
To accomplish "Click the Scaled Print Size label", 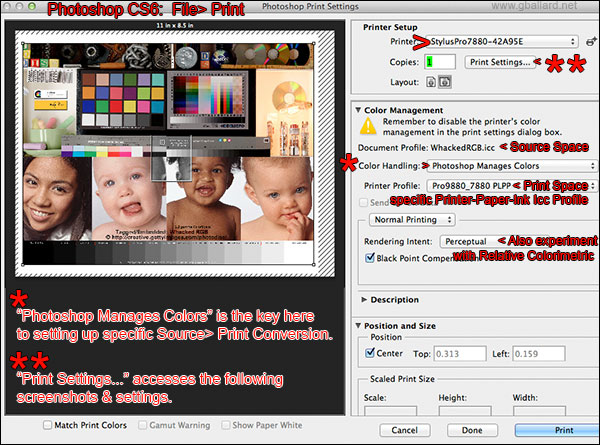I will pyautogui.click(x=402, y=379).
